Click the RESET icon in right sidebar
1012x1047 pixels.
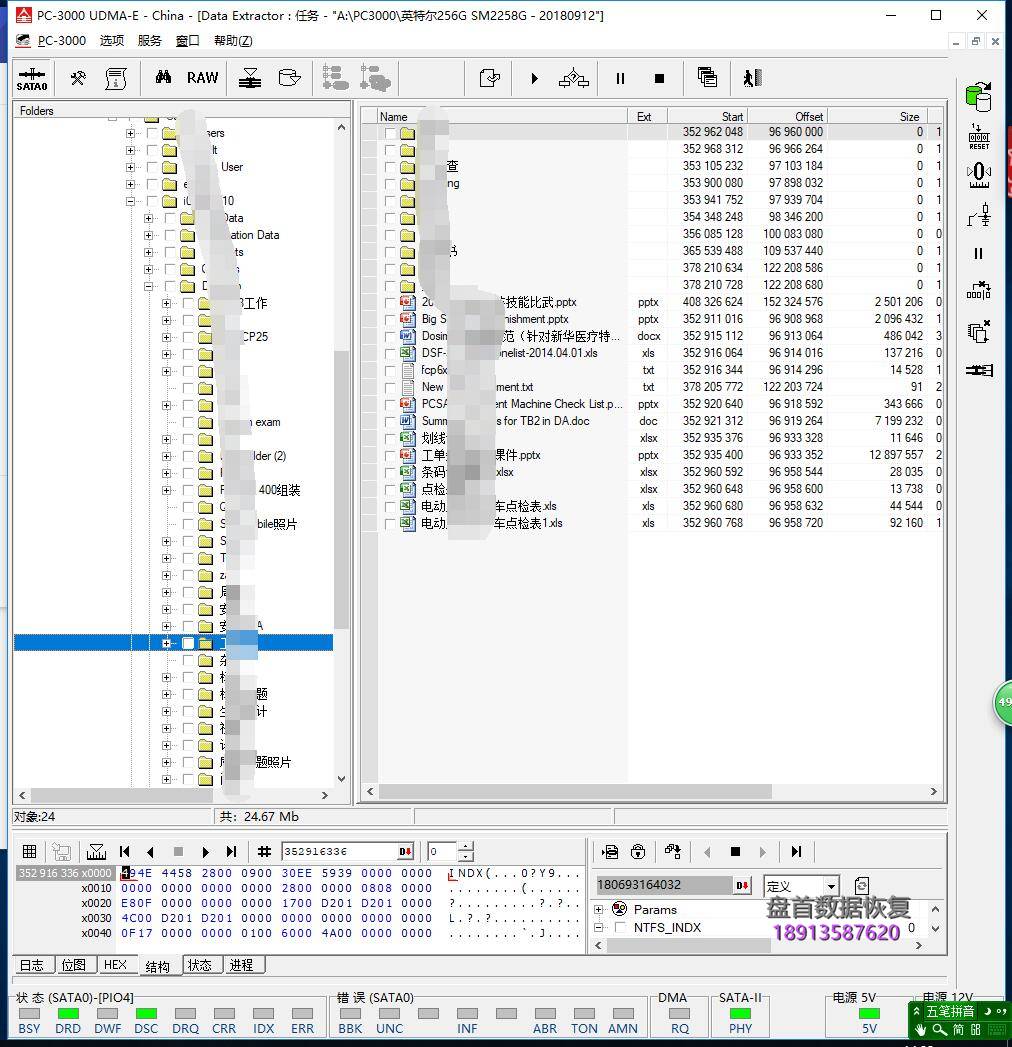pyautogui.click(x=978, y=136)
